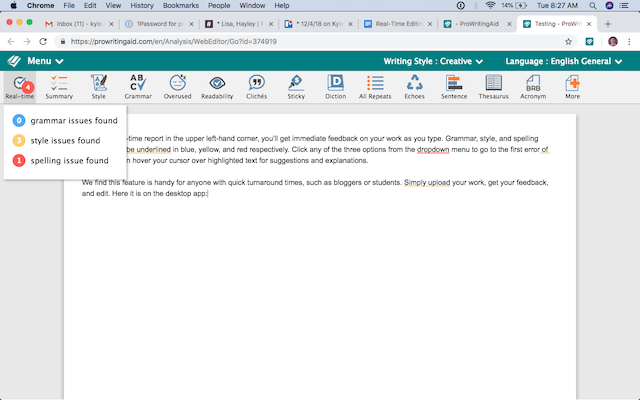Change Language from English General
Image resolution: width=640 pixels, height=400 pixels.
coord(564,61)
